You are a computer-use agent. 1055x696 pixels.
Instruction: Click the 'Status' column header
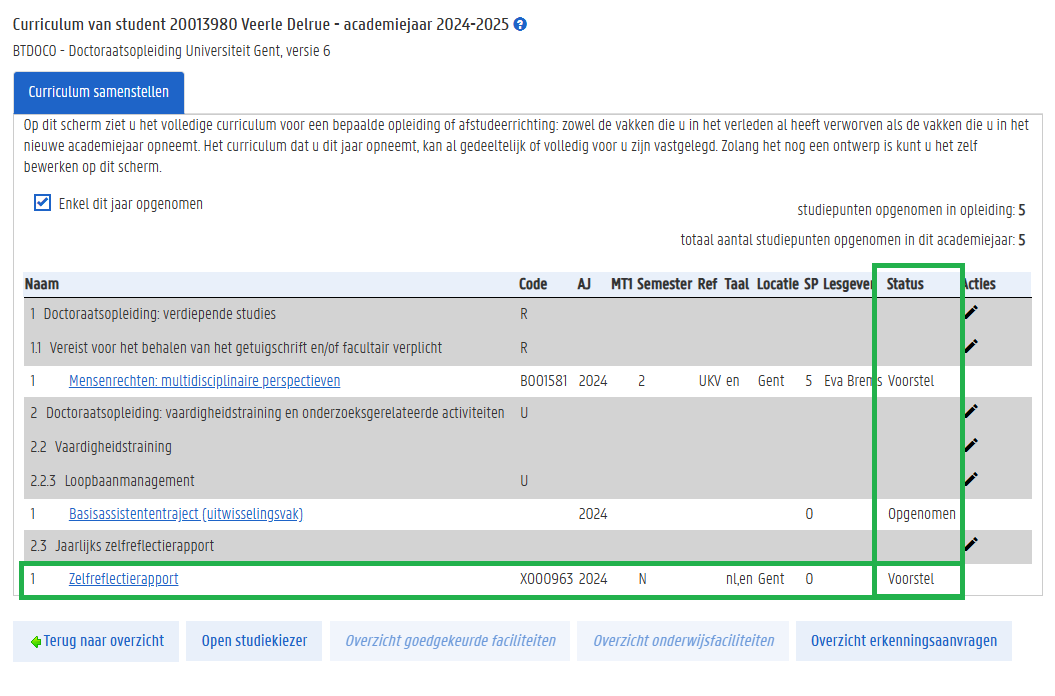click(905, 284)
